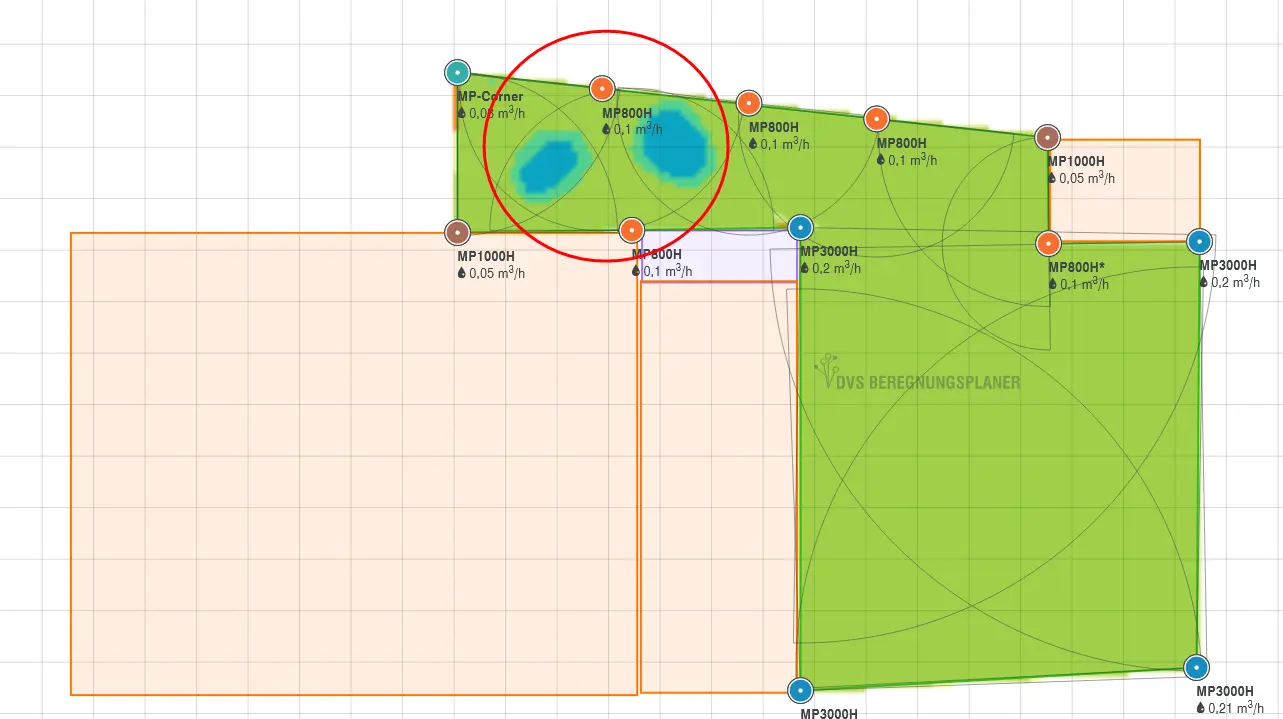Click the left blue dry-spot patch
Screen dimensions: 1283x719
[546, 164]
